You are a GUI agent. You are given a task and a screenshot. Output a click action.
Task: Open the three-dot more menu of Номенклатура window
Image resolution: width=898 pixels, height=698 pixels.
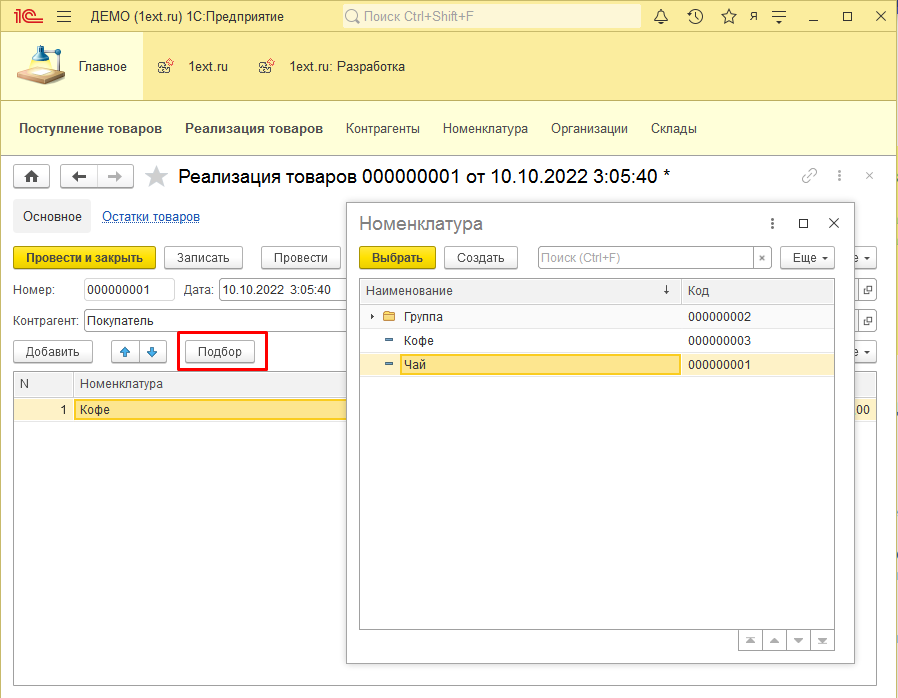(770, 224)
